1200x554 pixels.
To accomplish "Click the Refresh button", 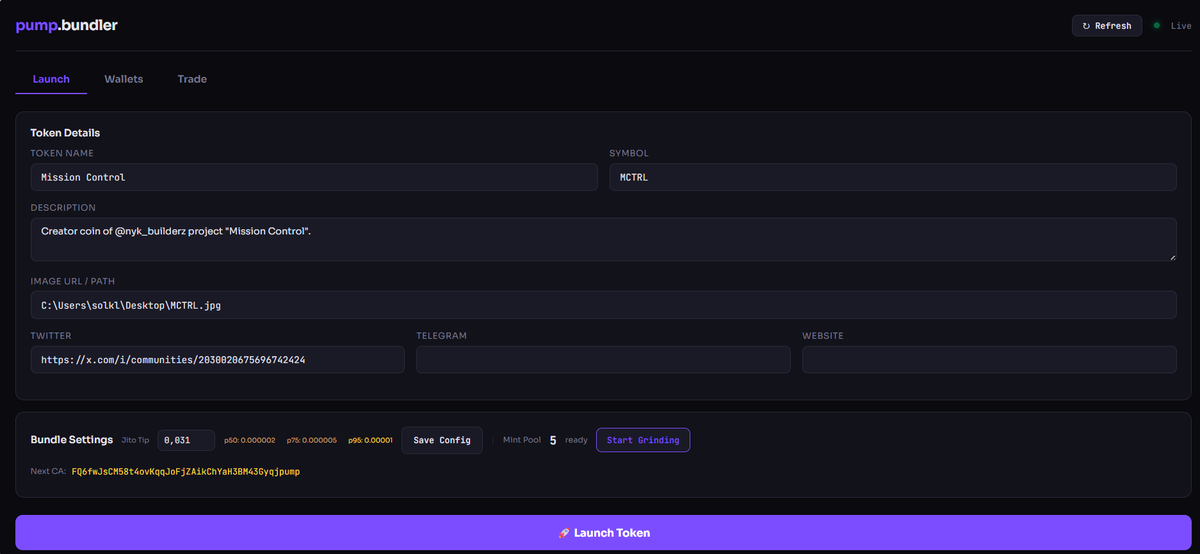I will [1107, 26].
